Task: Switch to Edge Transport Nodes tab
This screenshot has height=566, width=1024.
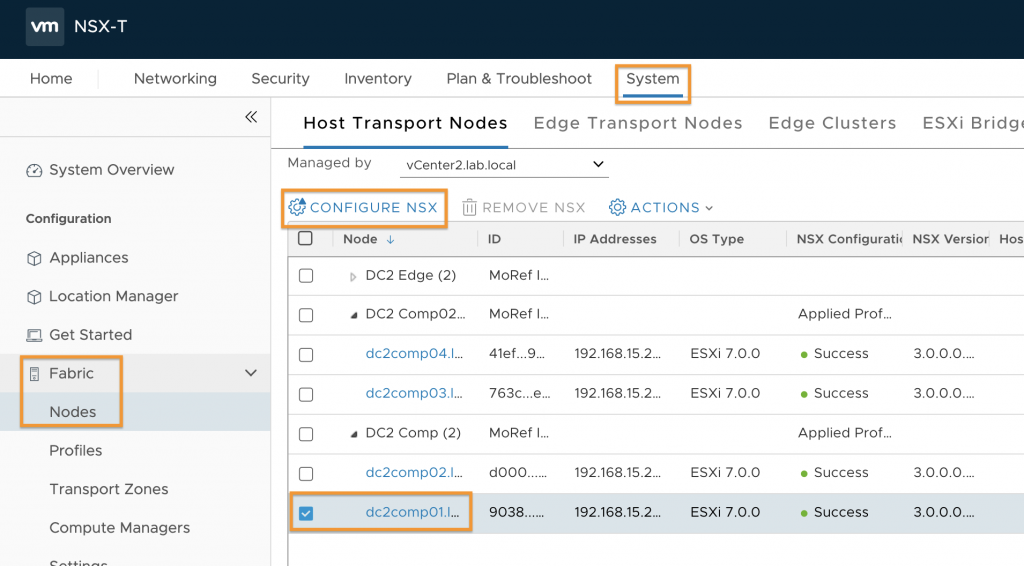Action: pos(638,123)
